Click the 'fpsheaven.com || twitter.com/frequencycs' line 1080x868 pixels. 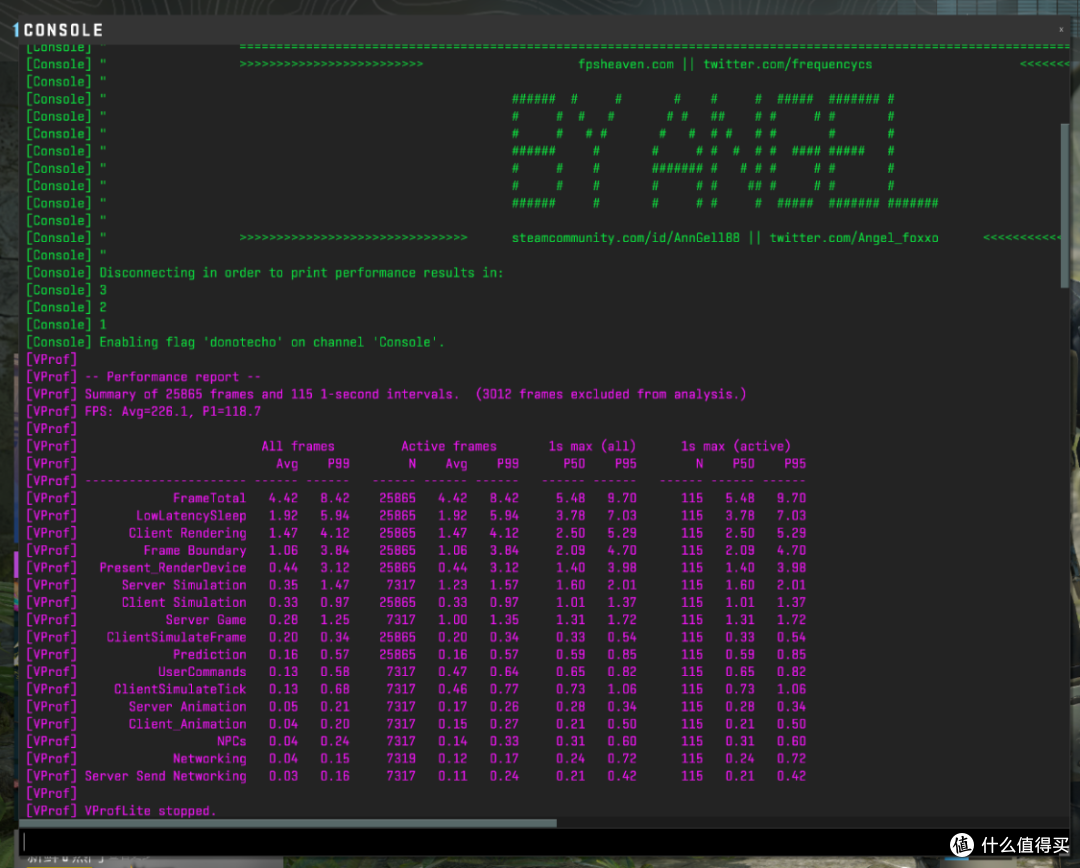[x=725, y=64]
